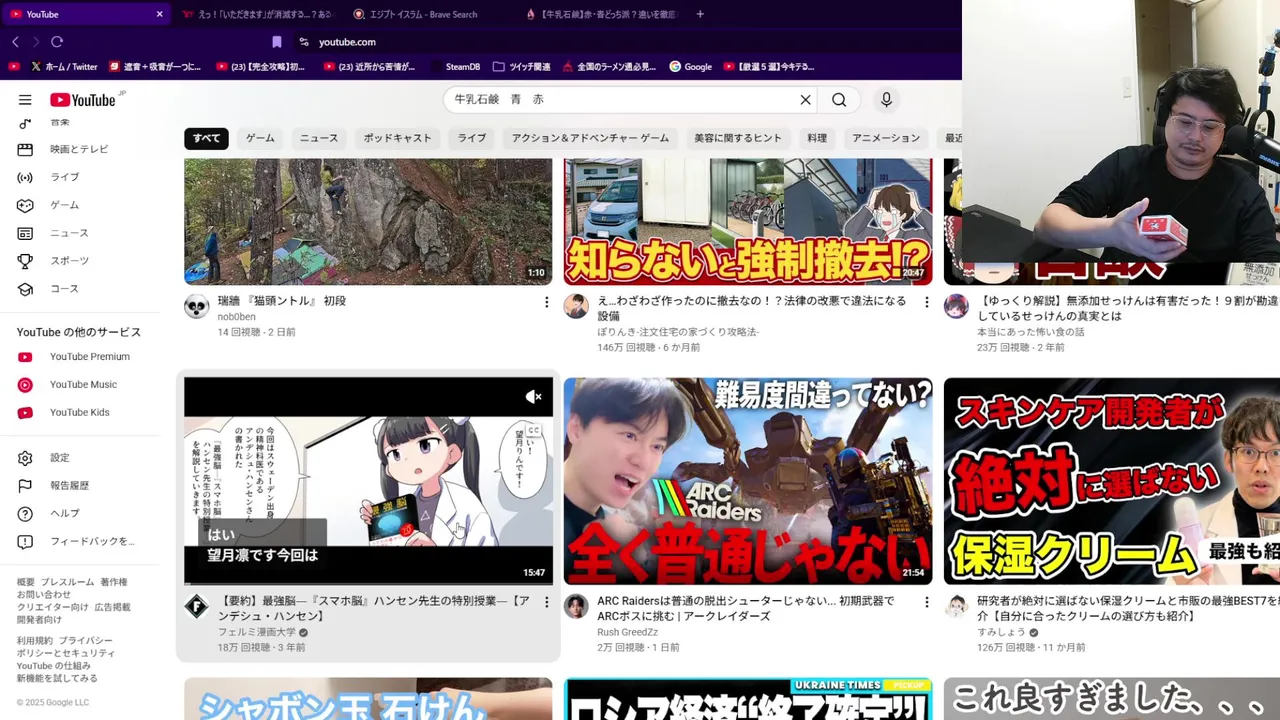Open more options for 猫頭ントル video
Screen dimensions: 1280x720
click(x=546, y=302)
